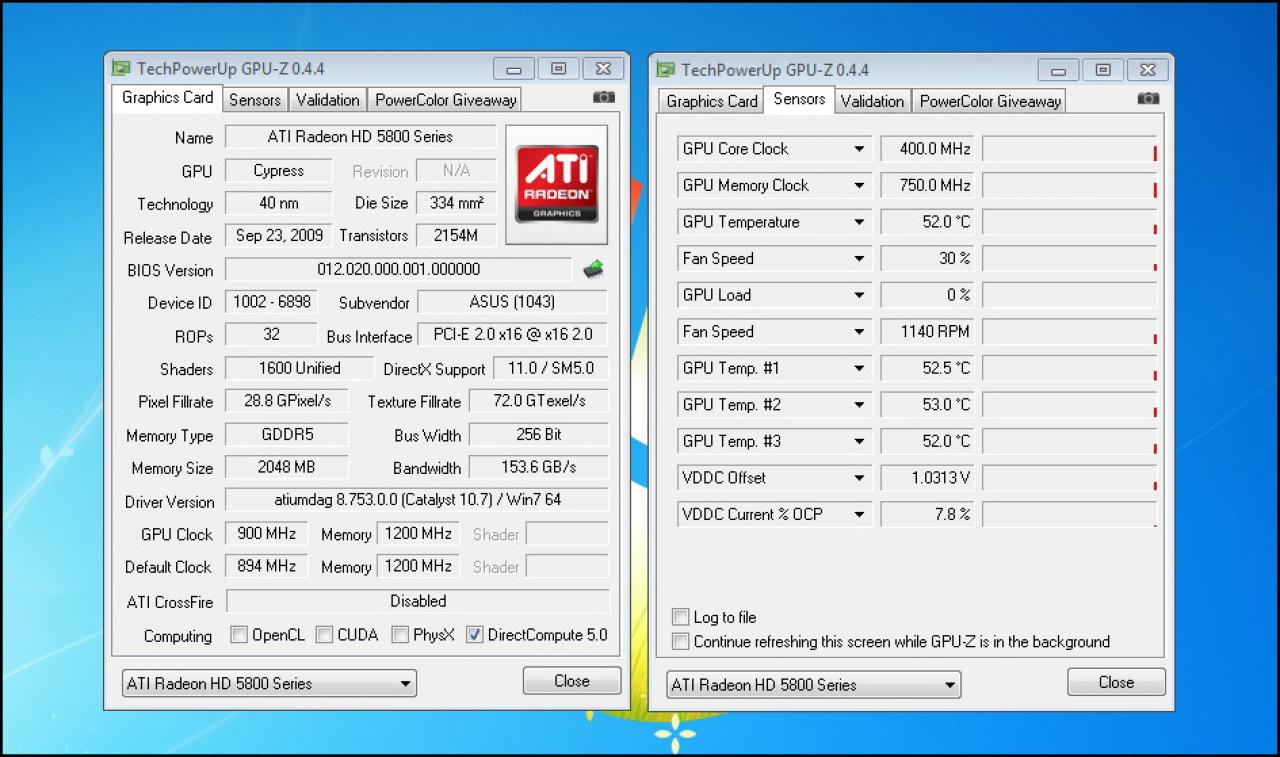
Task: Switch to Graphics Card tab in right window
Action: [712, 101]
